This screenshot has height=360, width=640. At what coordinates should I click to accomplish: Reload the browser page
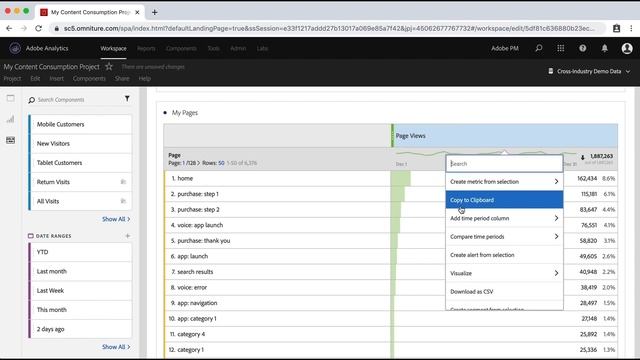click(38, 28)
